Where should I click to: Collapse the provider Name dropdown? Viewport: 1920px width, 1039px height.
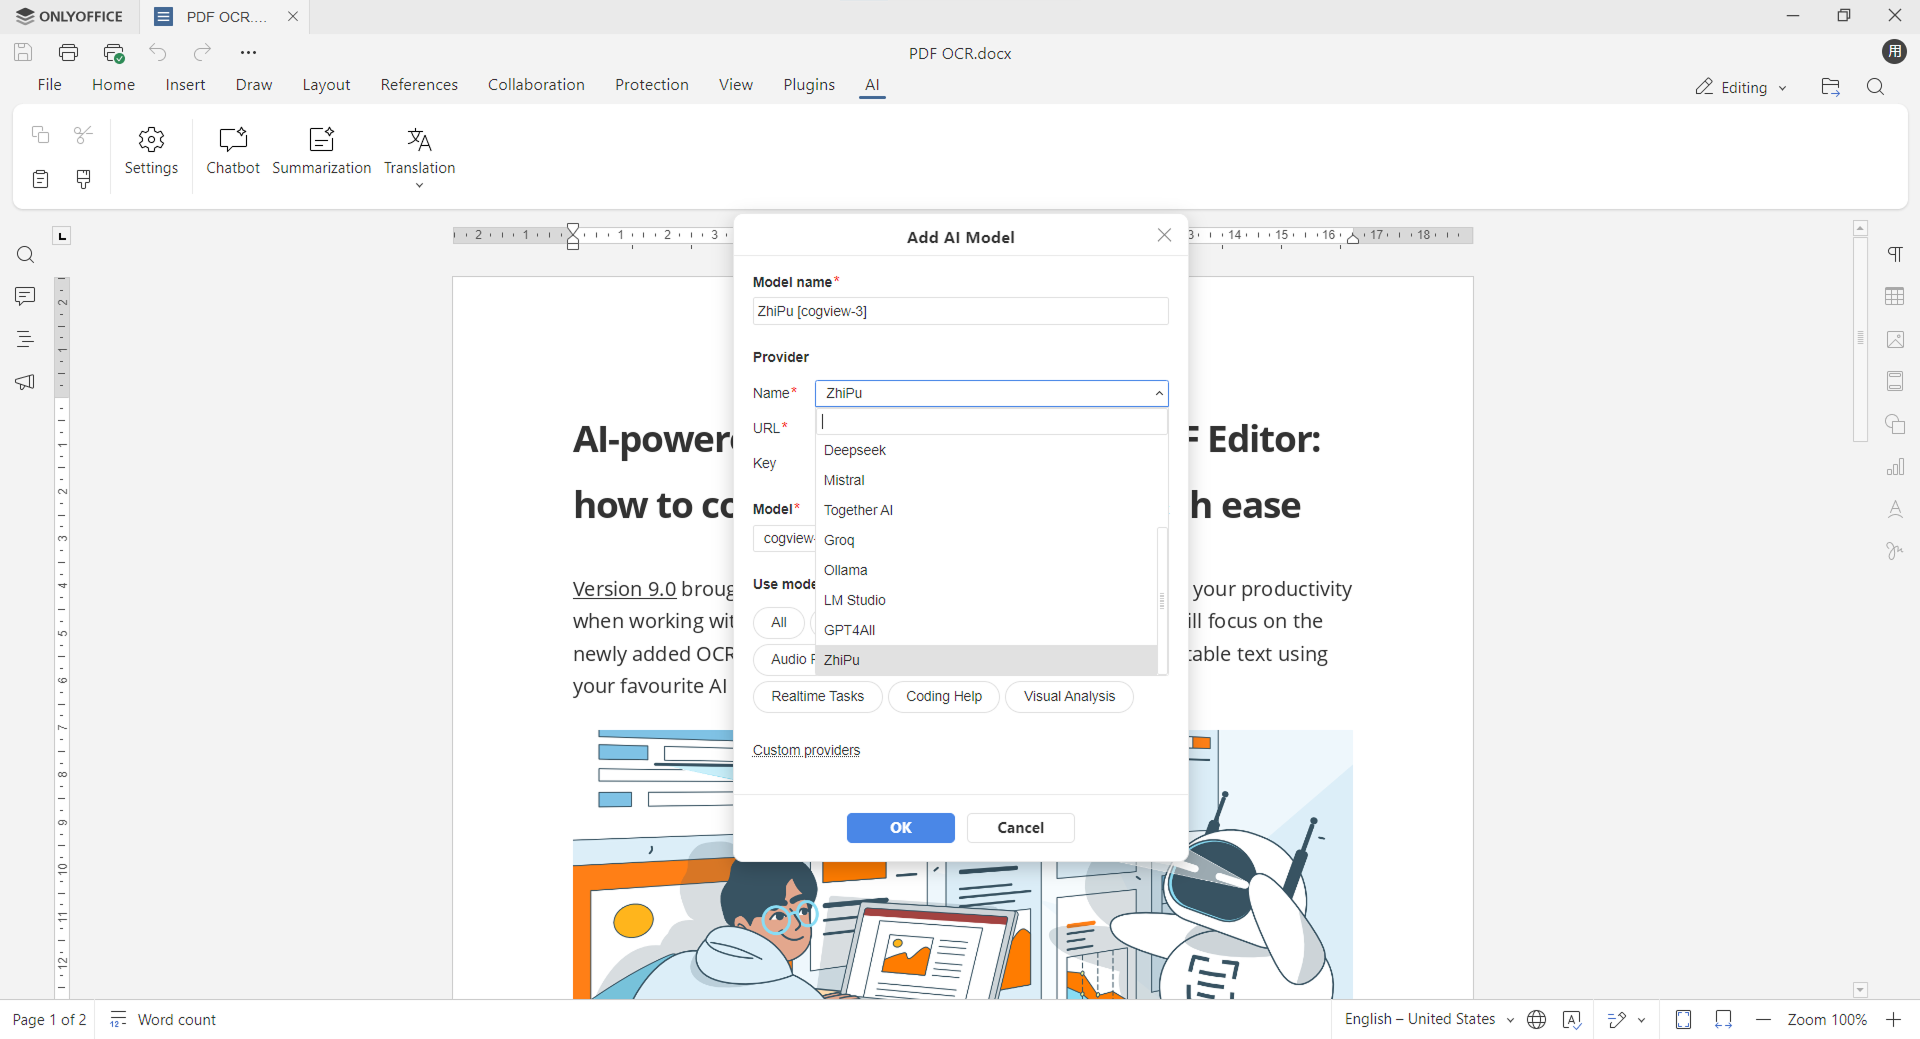click(x=1159, y=393)
